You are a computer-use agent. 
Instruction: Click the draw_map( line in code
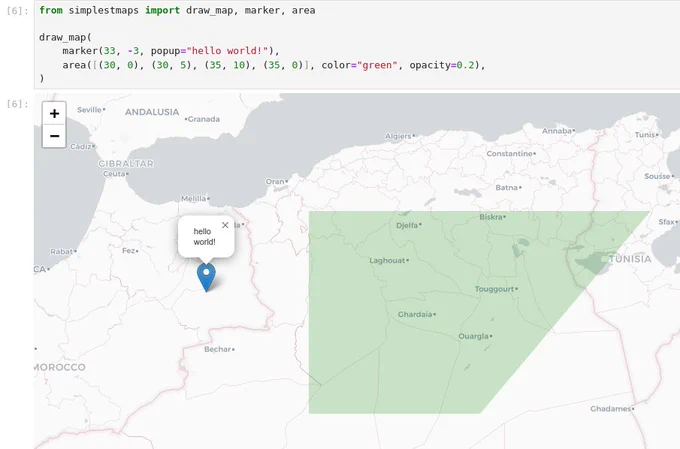pos(65,37)
